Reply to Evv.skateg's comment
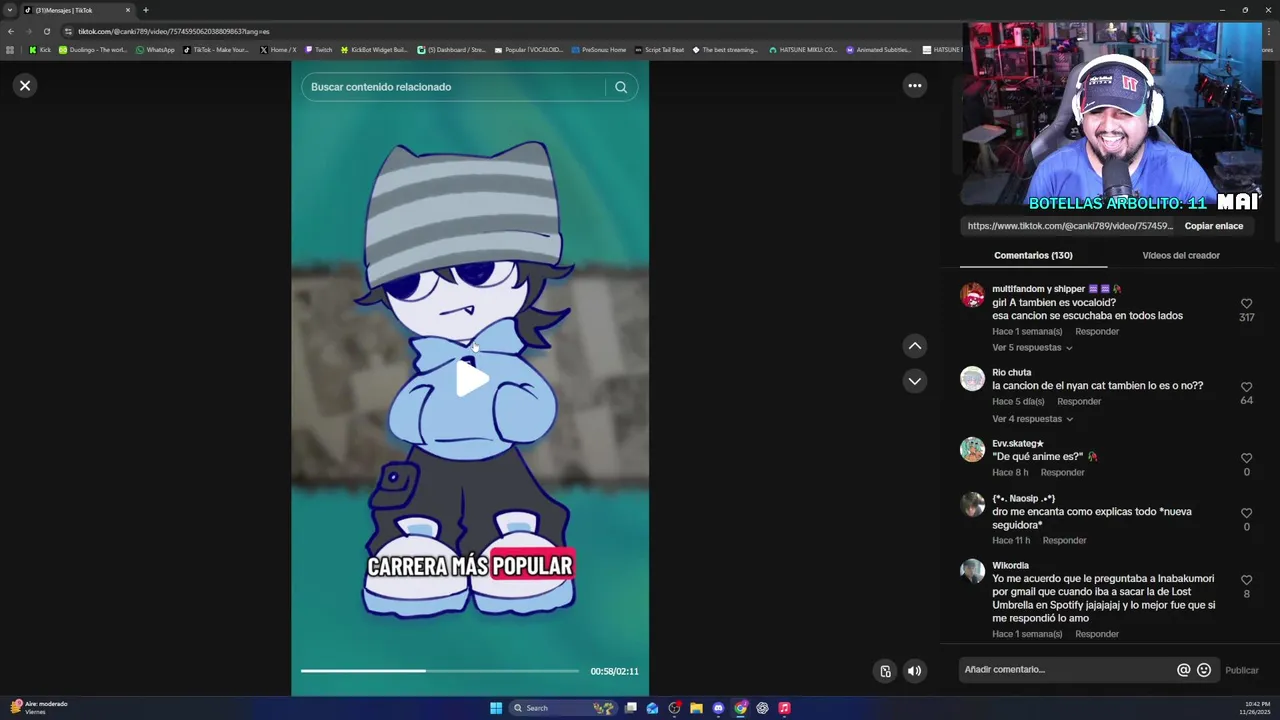Image resolution: width=1280 pixels, height=720 pixels. (1062, 473)
